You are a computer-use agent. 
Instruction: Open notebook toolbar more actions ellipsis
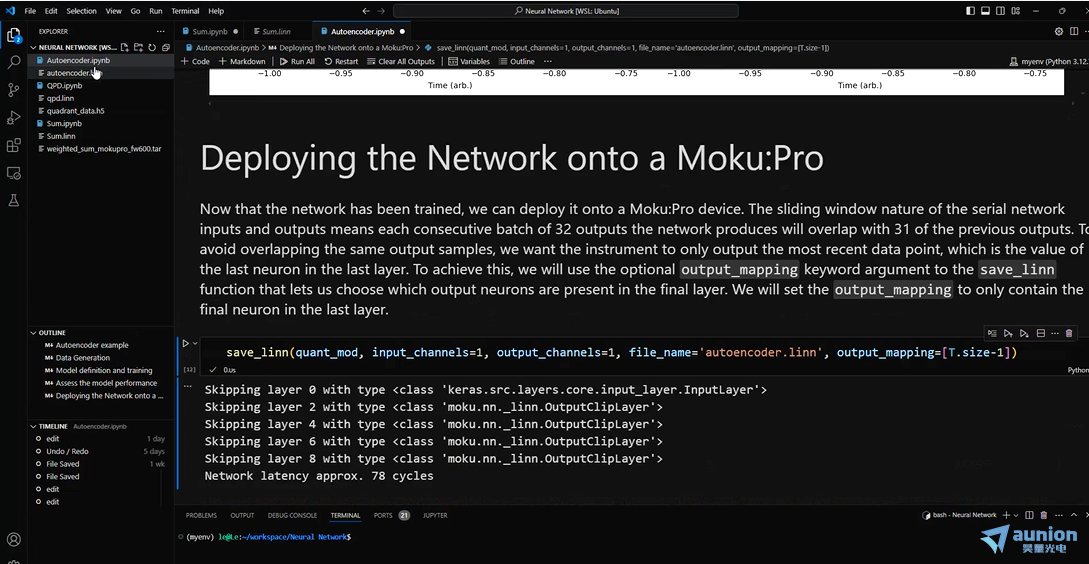[548, 61]
